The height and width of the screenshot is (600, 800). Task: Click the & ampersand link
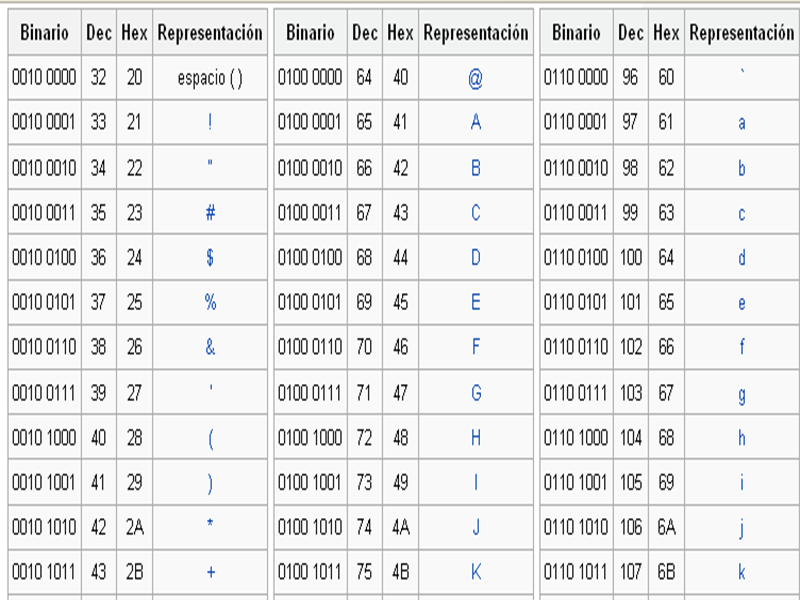pos(210,347)
